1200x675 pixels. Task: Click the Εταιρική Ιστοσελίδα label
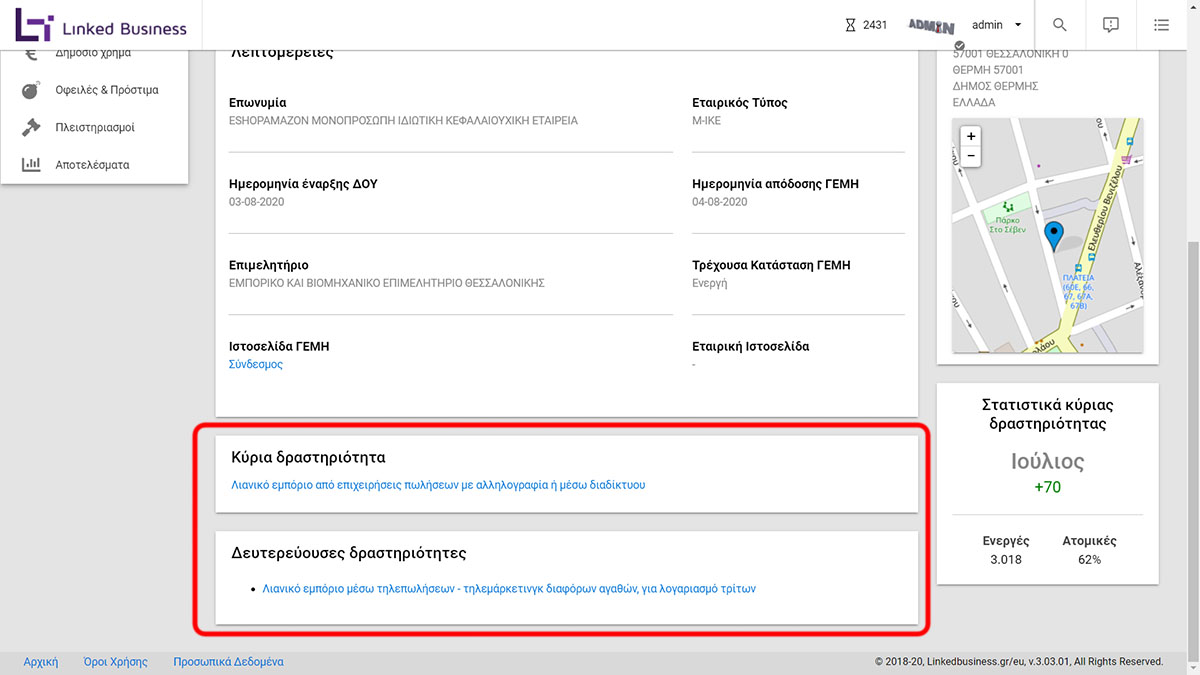click(x=751, y=346)
